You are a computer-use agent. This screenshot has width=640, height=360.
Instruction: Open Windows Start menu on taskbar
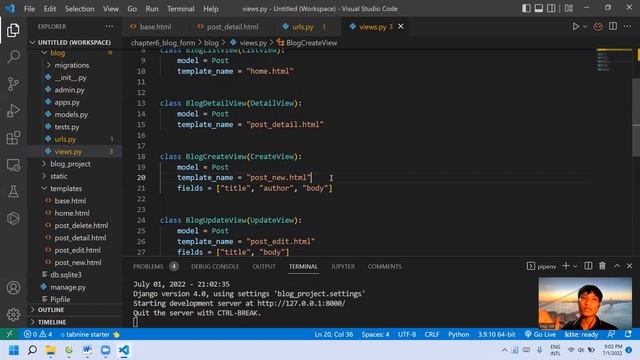13,350
